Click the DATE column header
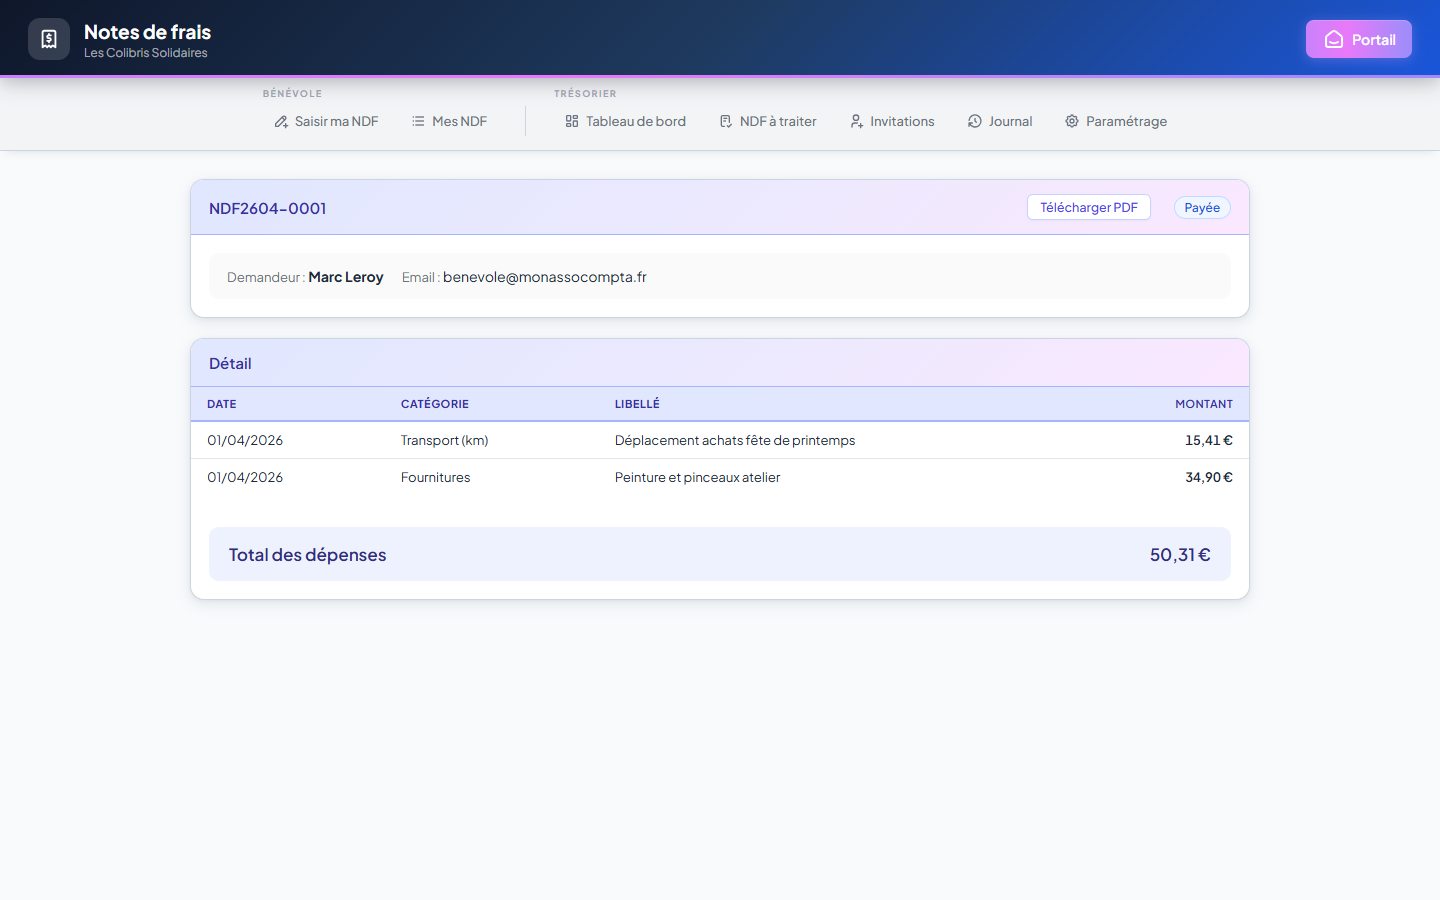This screenshot has width=1440, height=900. (x=222, y=404)
